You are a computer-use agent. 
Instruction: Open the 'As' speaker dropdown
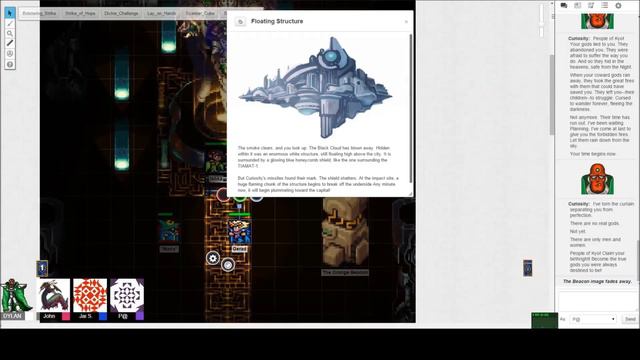593,319
